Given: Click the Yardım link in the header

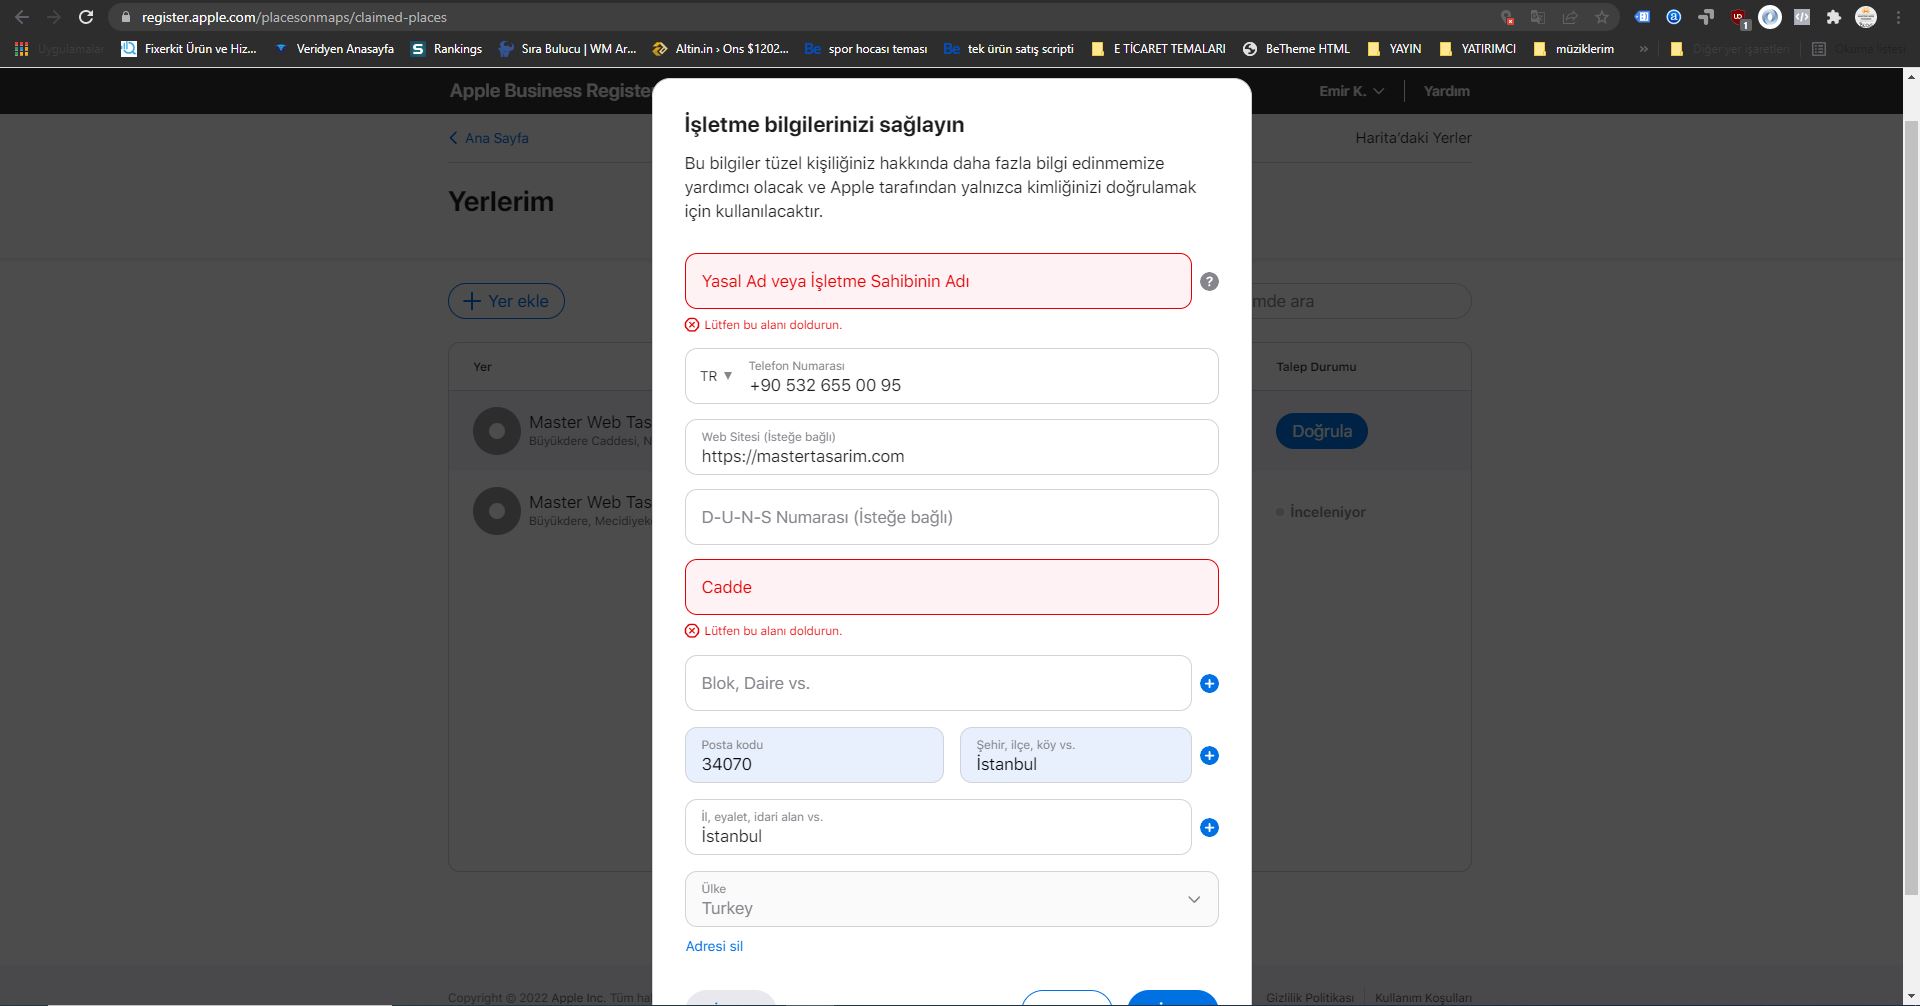Looking at the screenshot, I should [1446, 91].
